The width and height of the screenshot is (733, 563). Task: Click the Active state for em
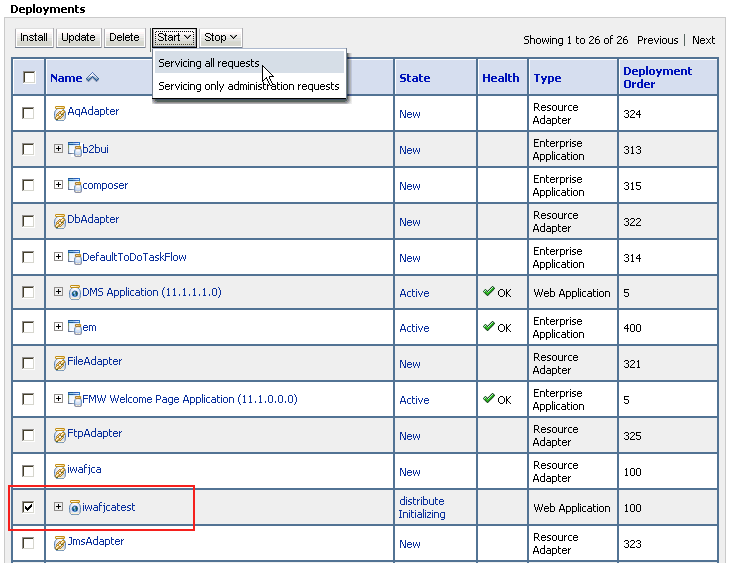click(414, 328)
